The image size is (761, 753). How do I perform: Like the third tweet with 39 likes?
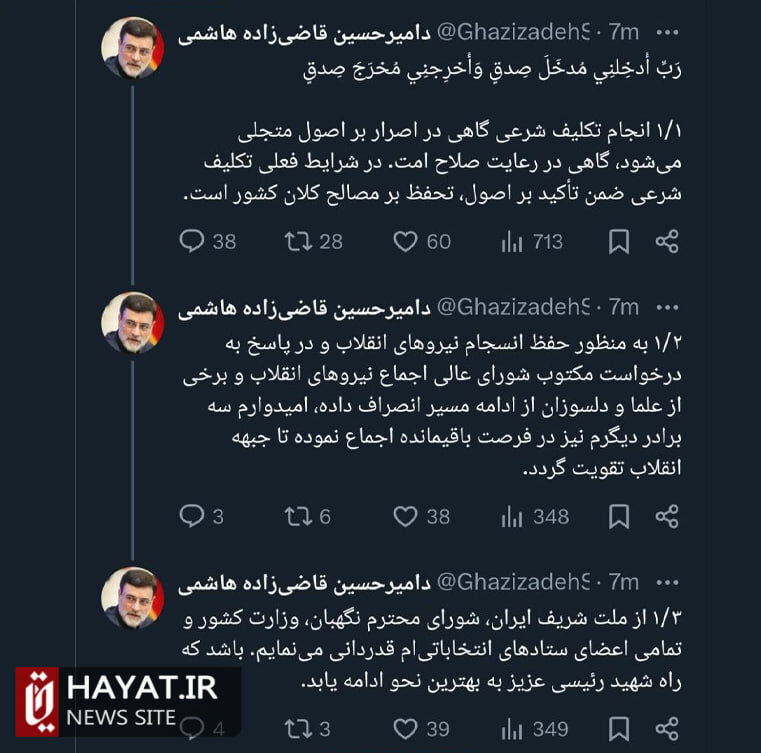[x=405, y=729]
